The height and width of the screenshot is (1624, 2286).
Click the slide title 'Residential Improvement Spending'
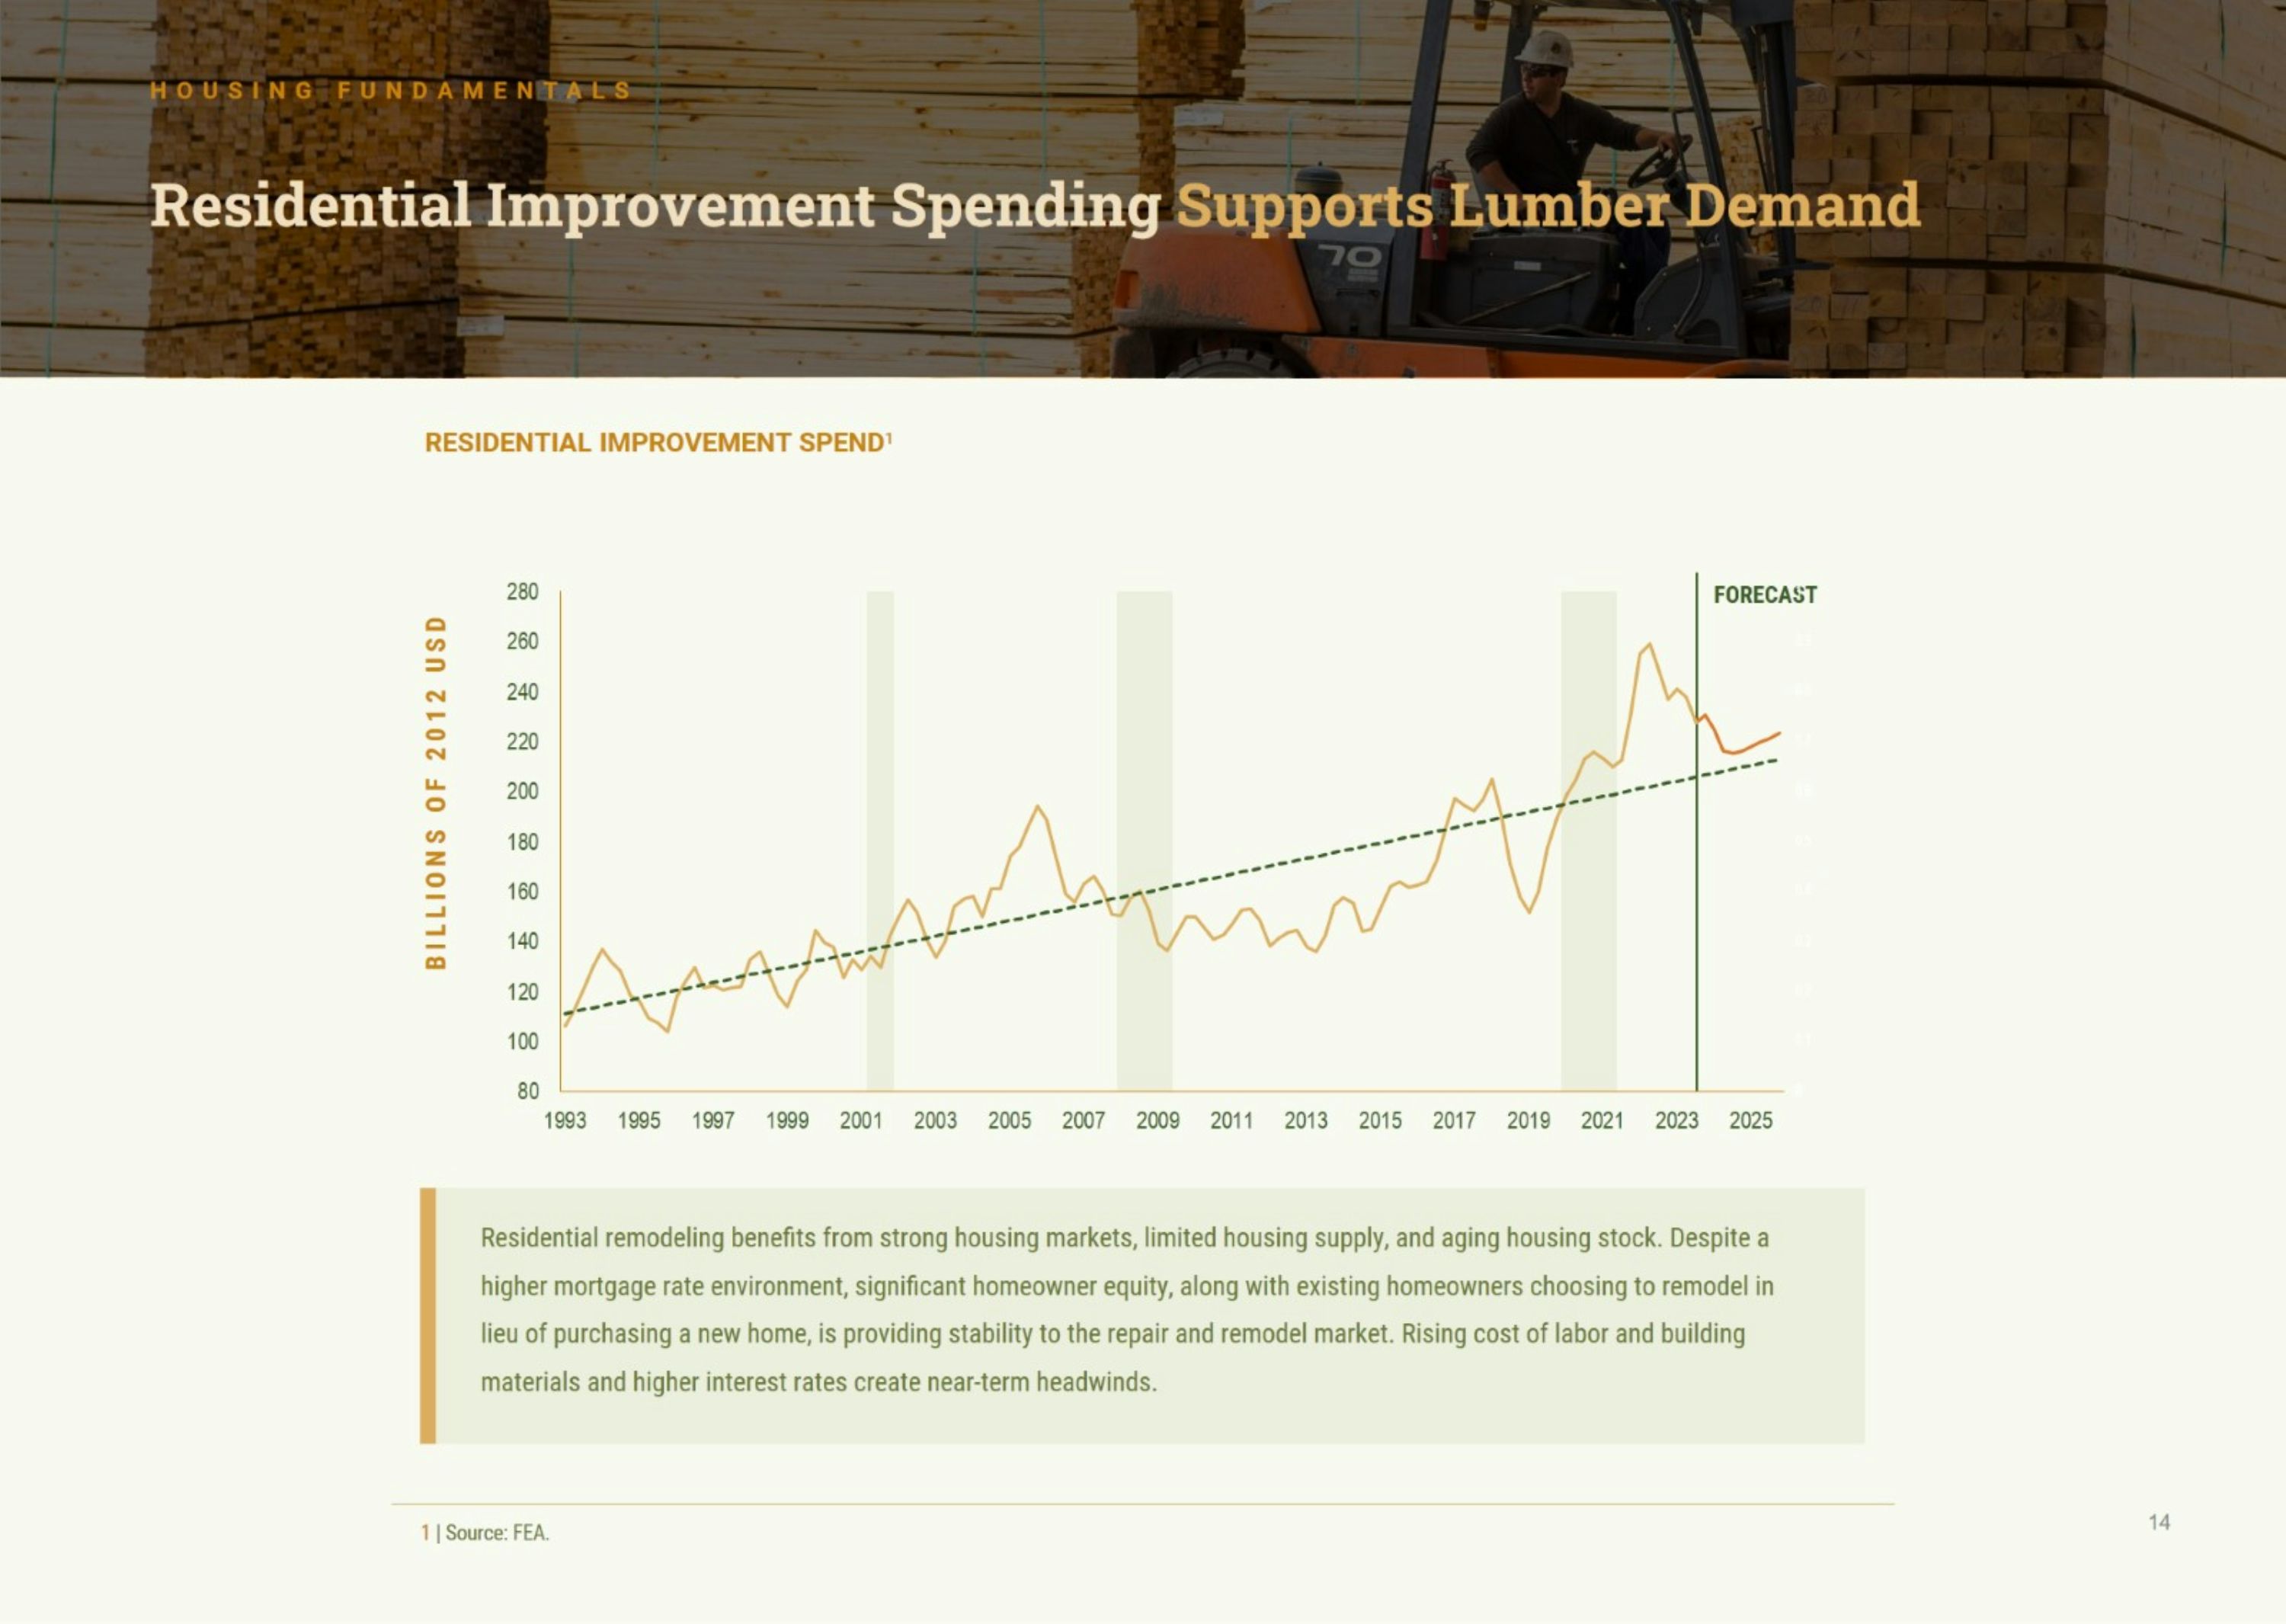click(x=655, y=206)
